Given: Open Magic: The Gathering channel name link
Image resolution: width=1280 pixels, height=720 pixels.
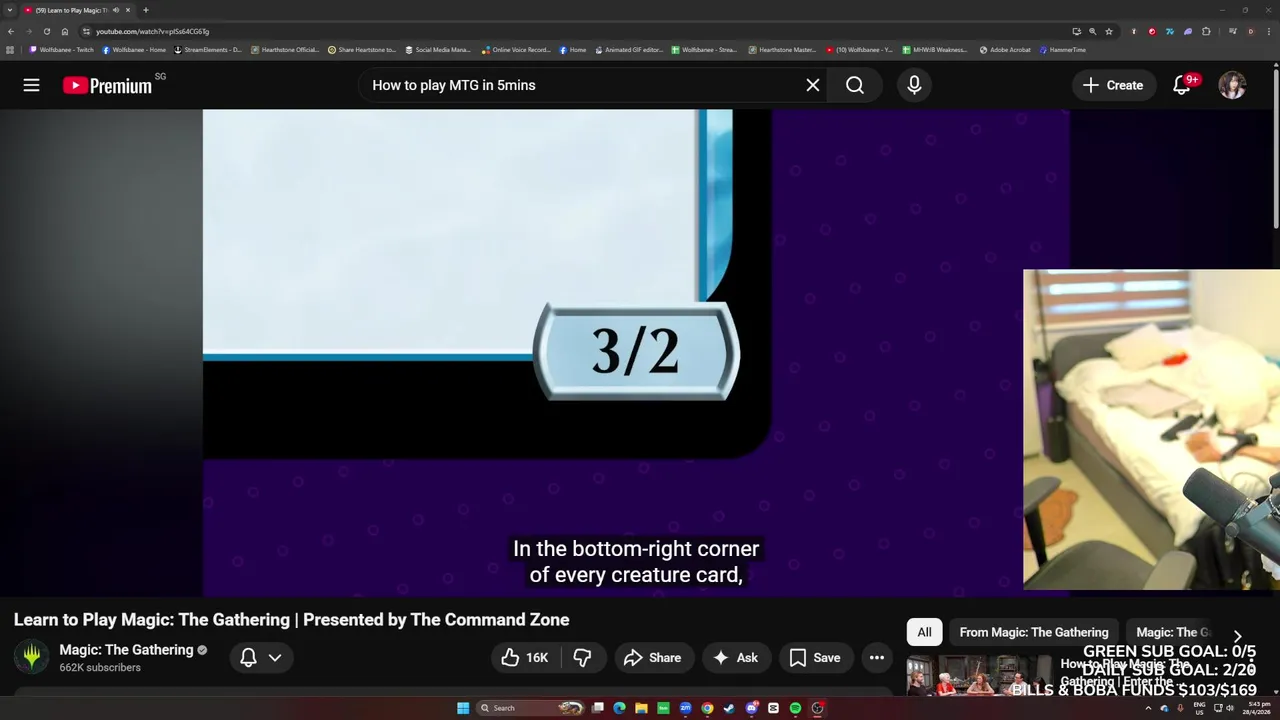Looking at the screenshot, I should point(126,650).
